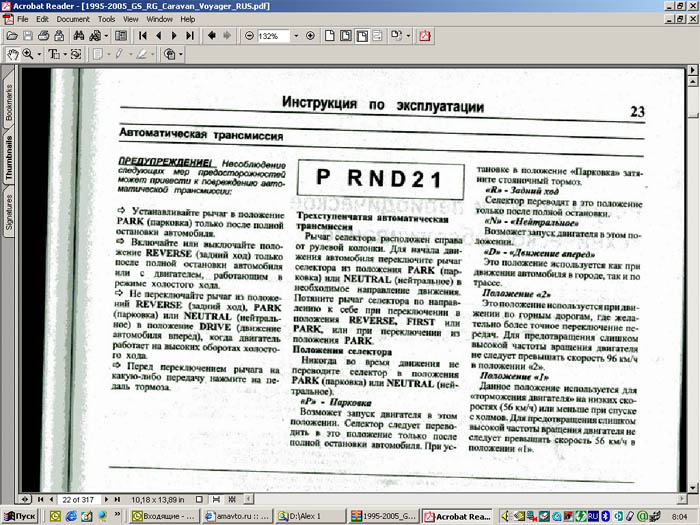The width and height of the screenshot is (700, 525).
Task: Open the zoom percentage dropdown
Action: click(296, 35)
